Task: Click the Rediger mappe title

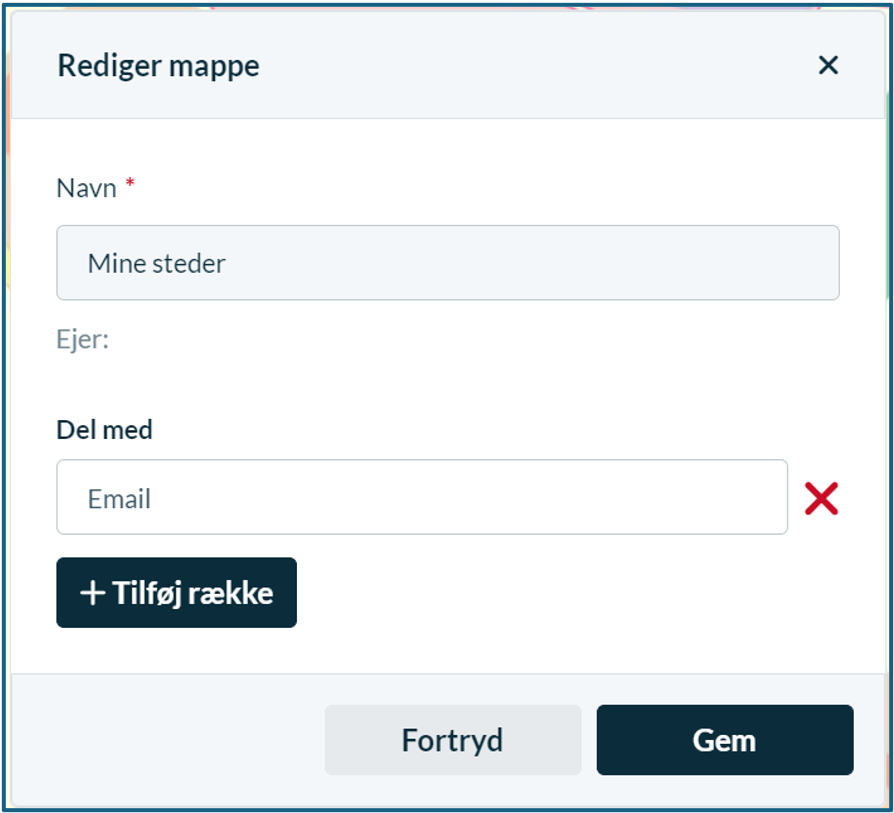Action: [x=159, y=66]
